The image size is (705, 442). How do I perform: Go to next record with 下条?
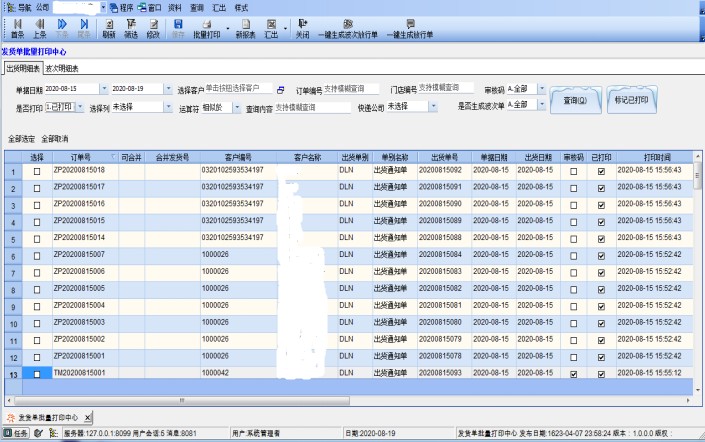coord(62,29)
